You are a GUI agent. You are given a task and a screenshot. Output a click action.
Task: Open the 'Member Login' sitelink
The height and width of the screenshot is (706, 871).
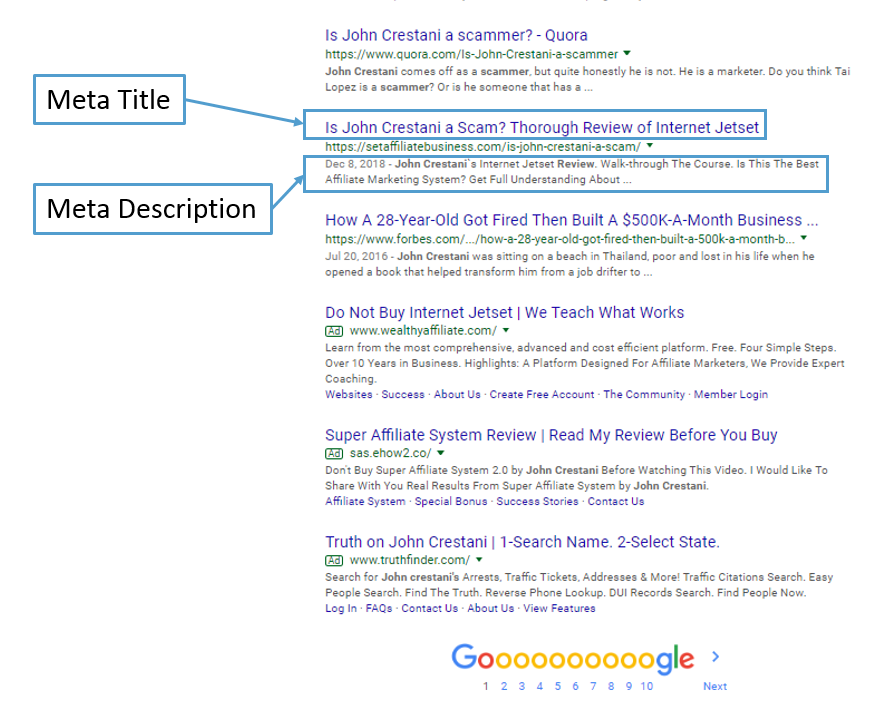pyautogui.click(x=730, y=394)
